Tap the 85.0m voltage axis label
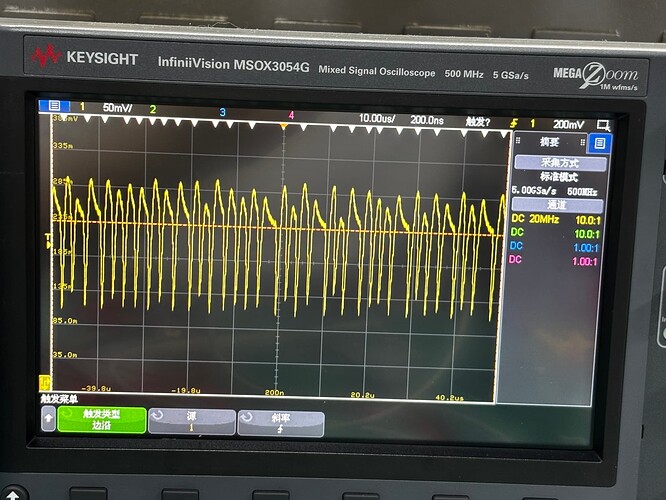Screen dimensions: 666x500 65,320
